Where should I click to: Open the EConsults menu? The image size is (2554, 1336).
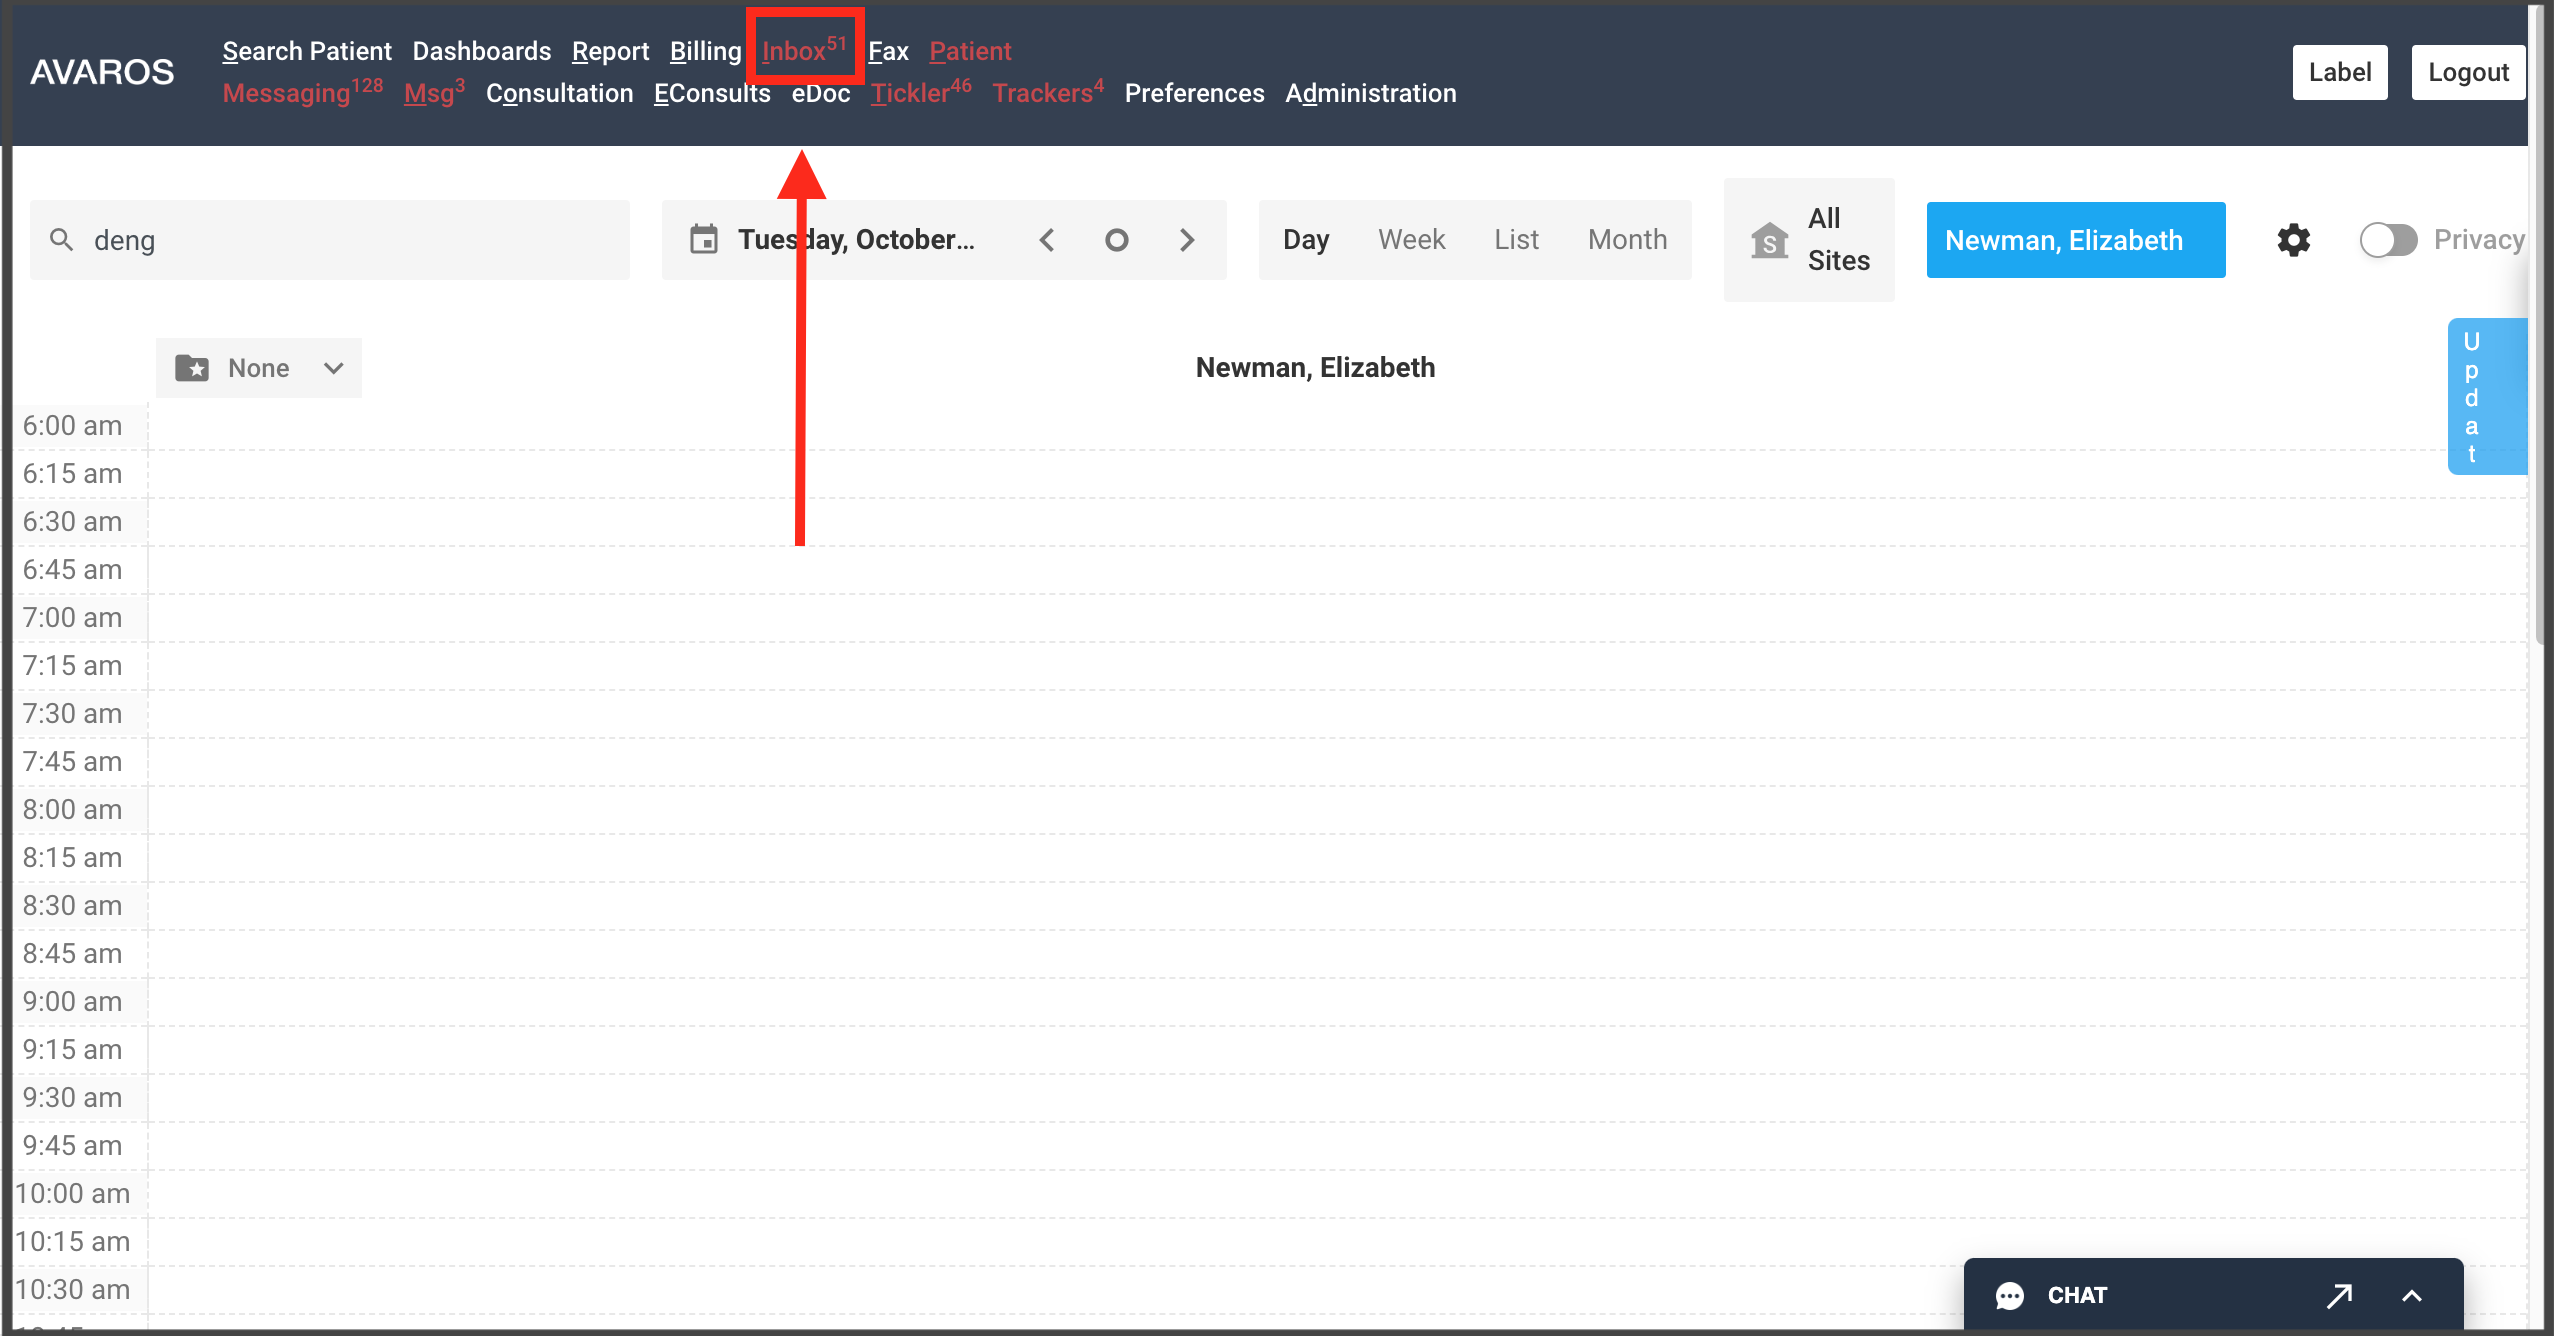(712, 93)
